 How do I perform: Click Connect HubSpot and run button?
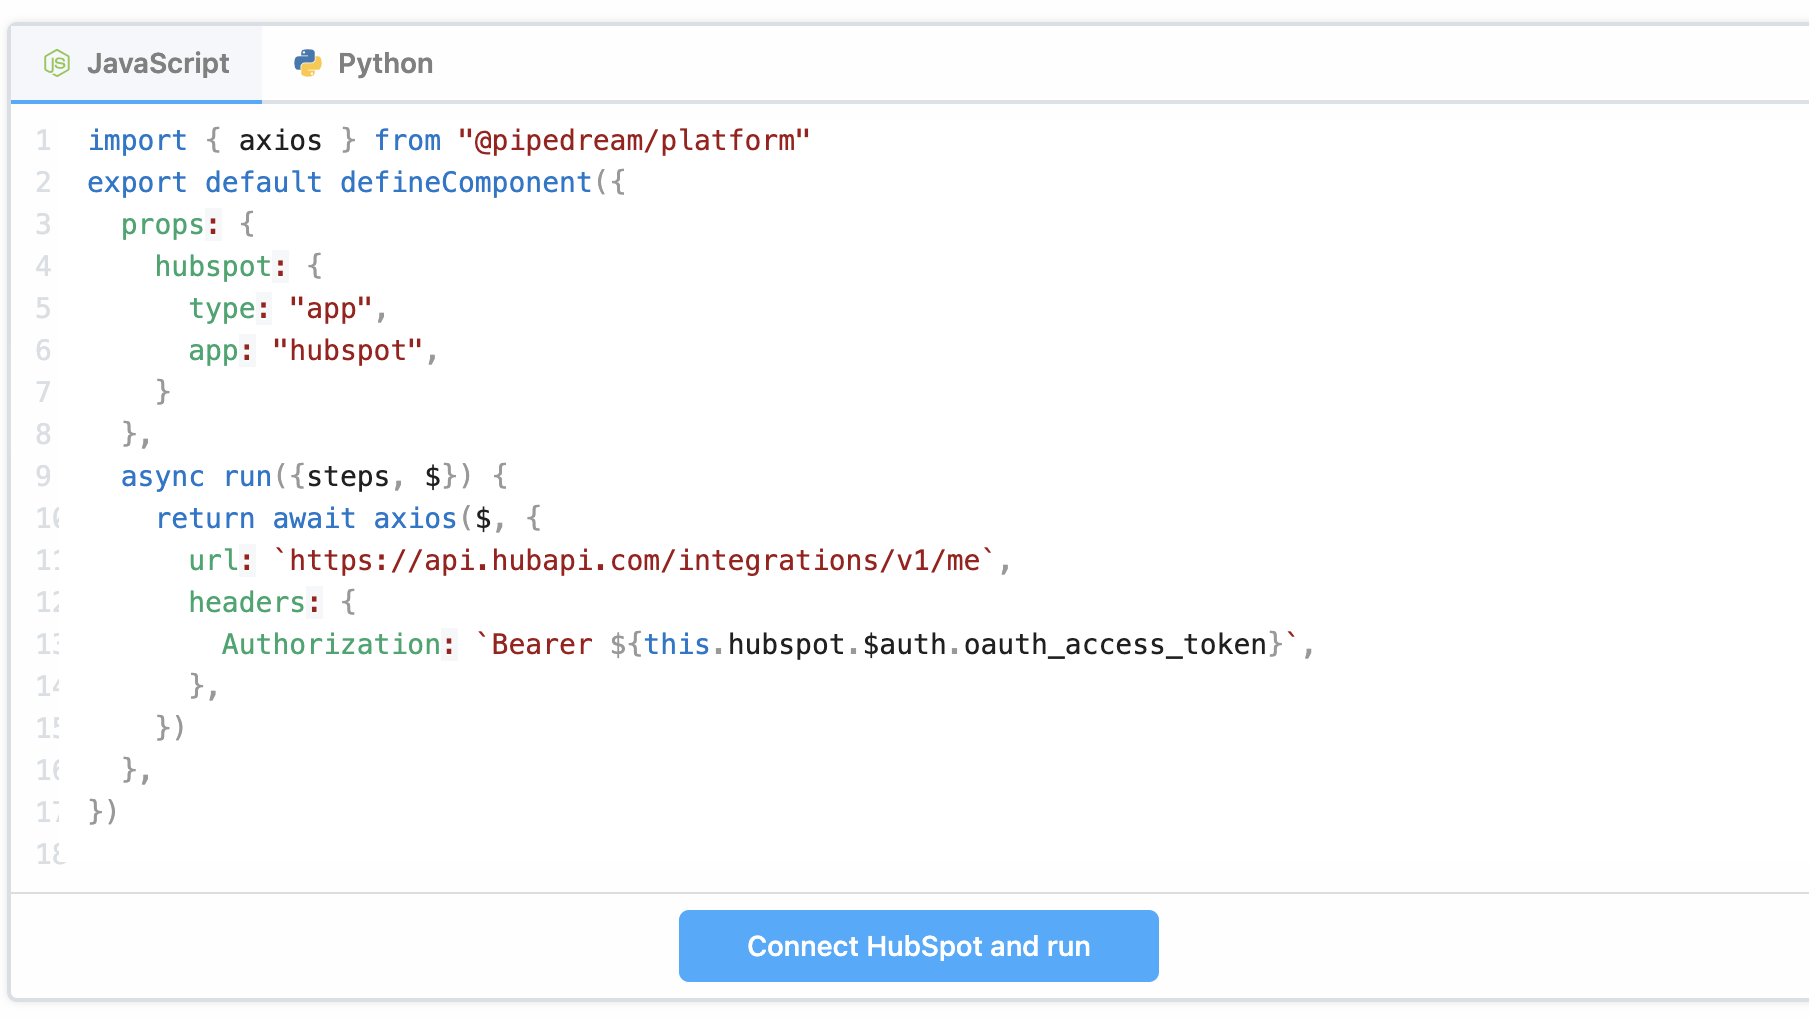click(918, 946)
